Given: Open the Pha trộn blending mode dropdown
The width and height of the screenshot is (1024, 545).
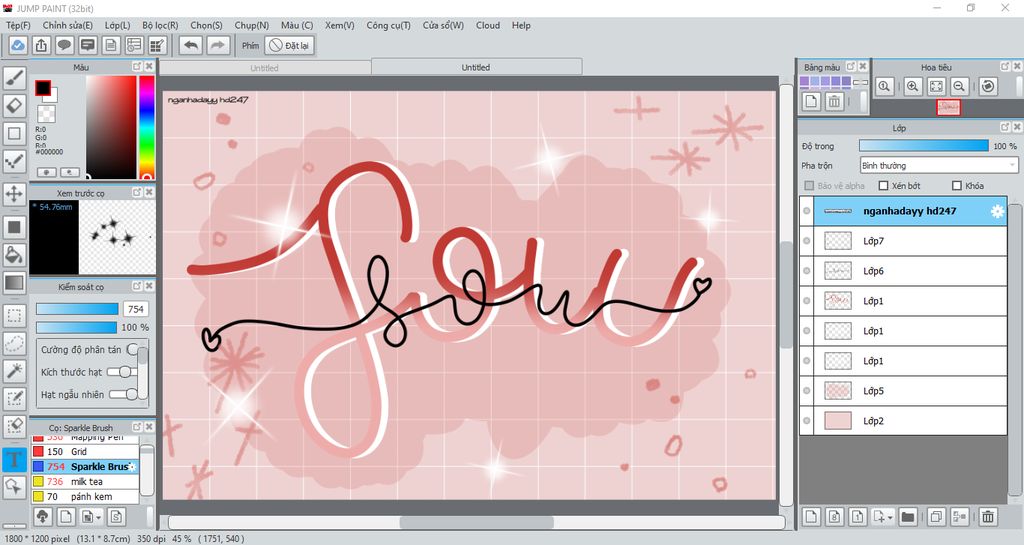Looking at the screenshot, I should 939,166.
